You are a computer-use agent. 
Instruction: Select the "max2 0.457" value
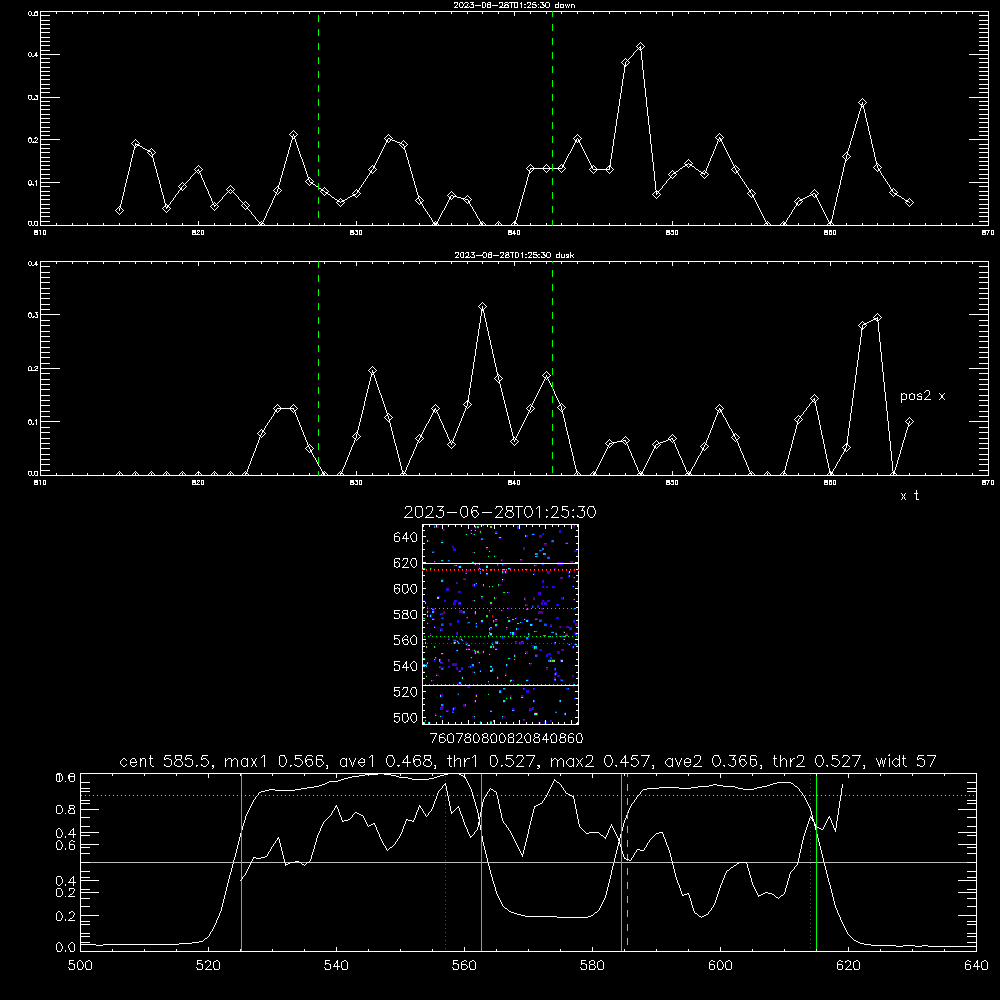(599, 761)
